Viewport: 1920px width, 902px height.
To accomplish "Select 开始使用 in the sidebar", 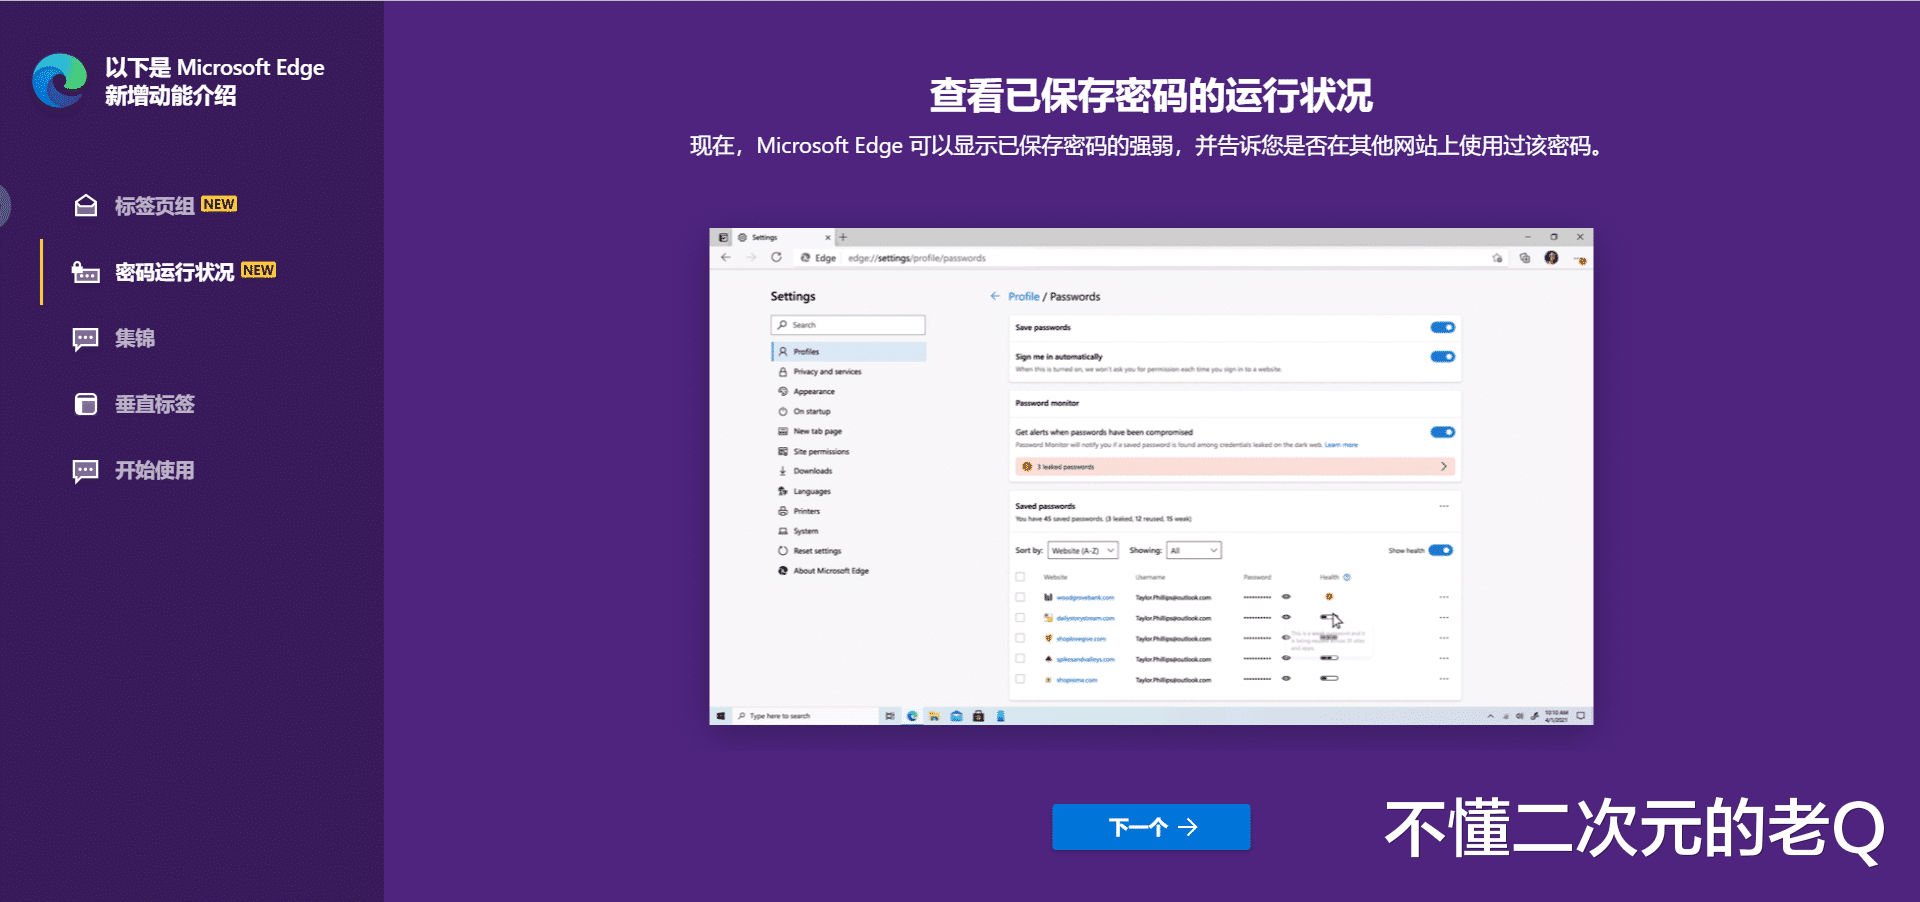I will [x=134, y=471].
